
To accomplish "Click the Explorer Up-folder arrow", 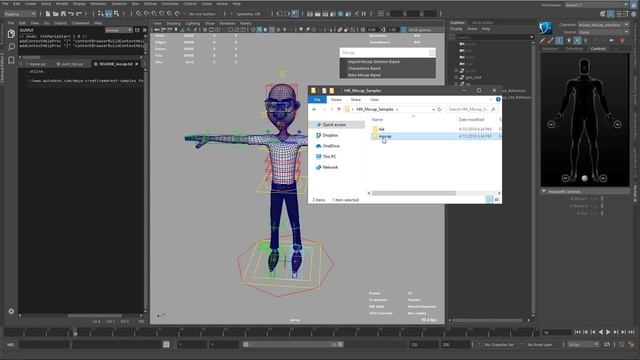I will [x=339, y=109].
